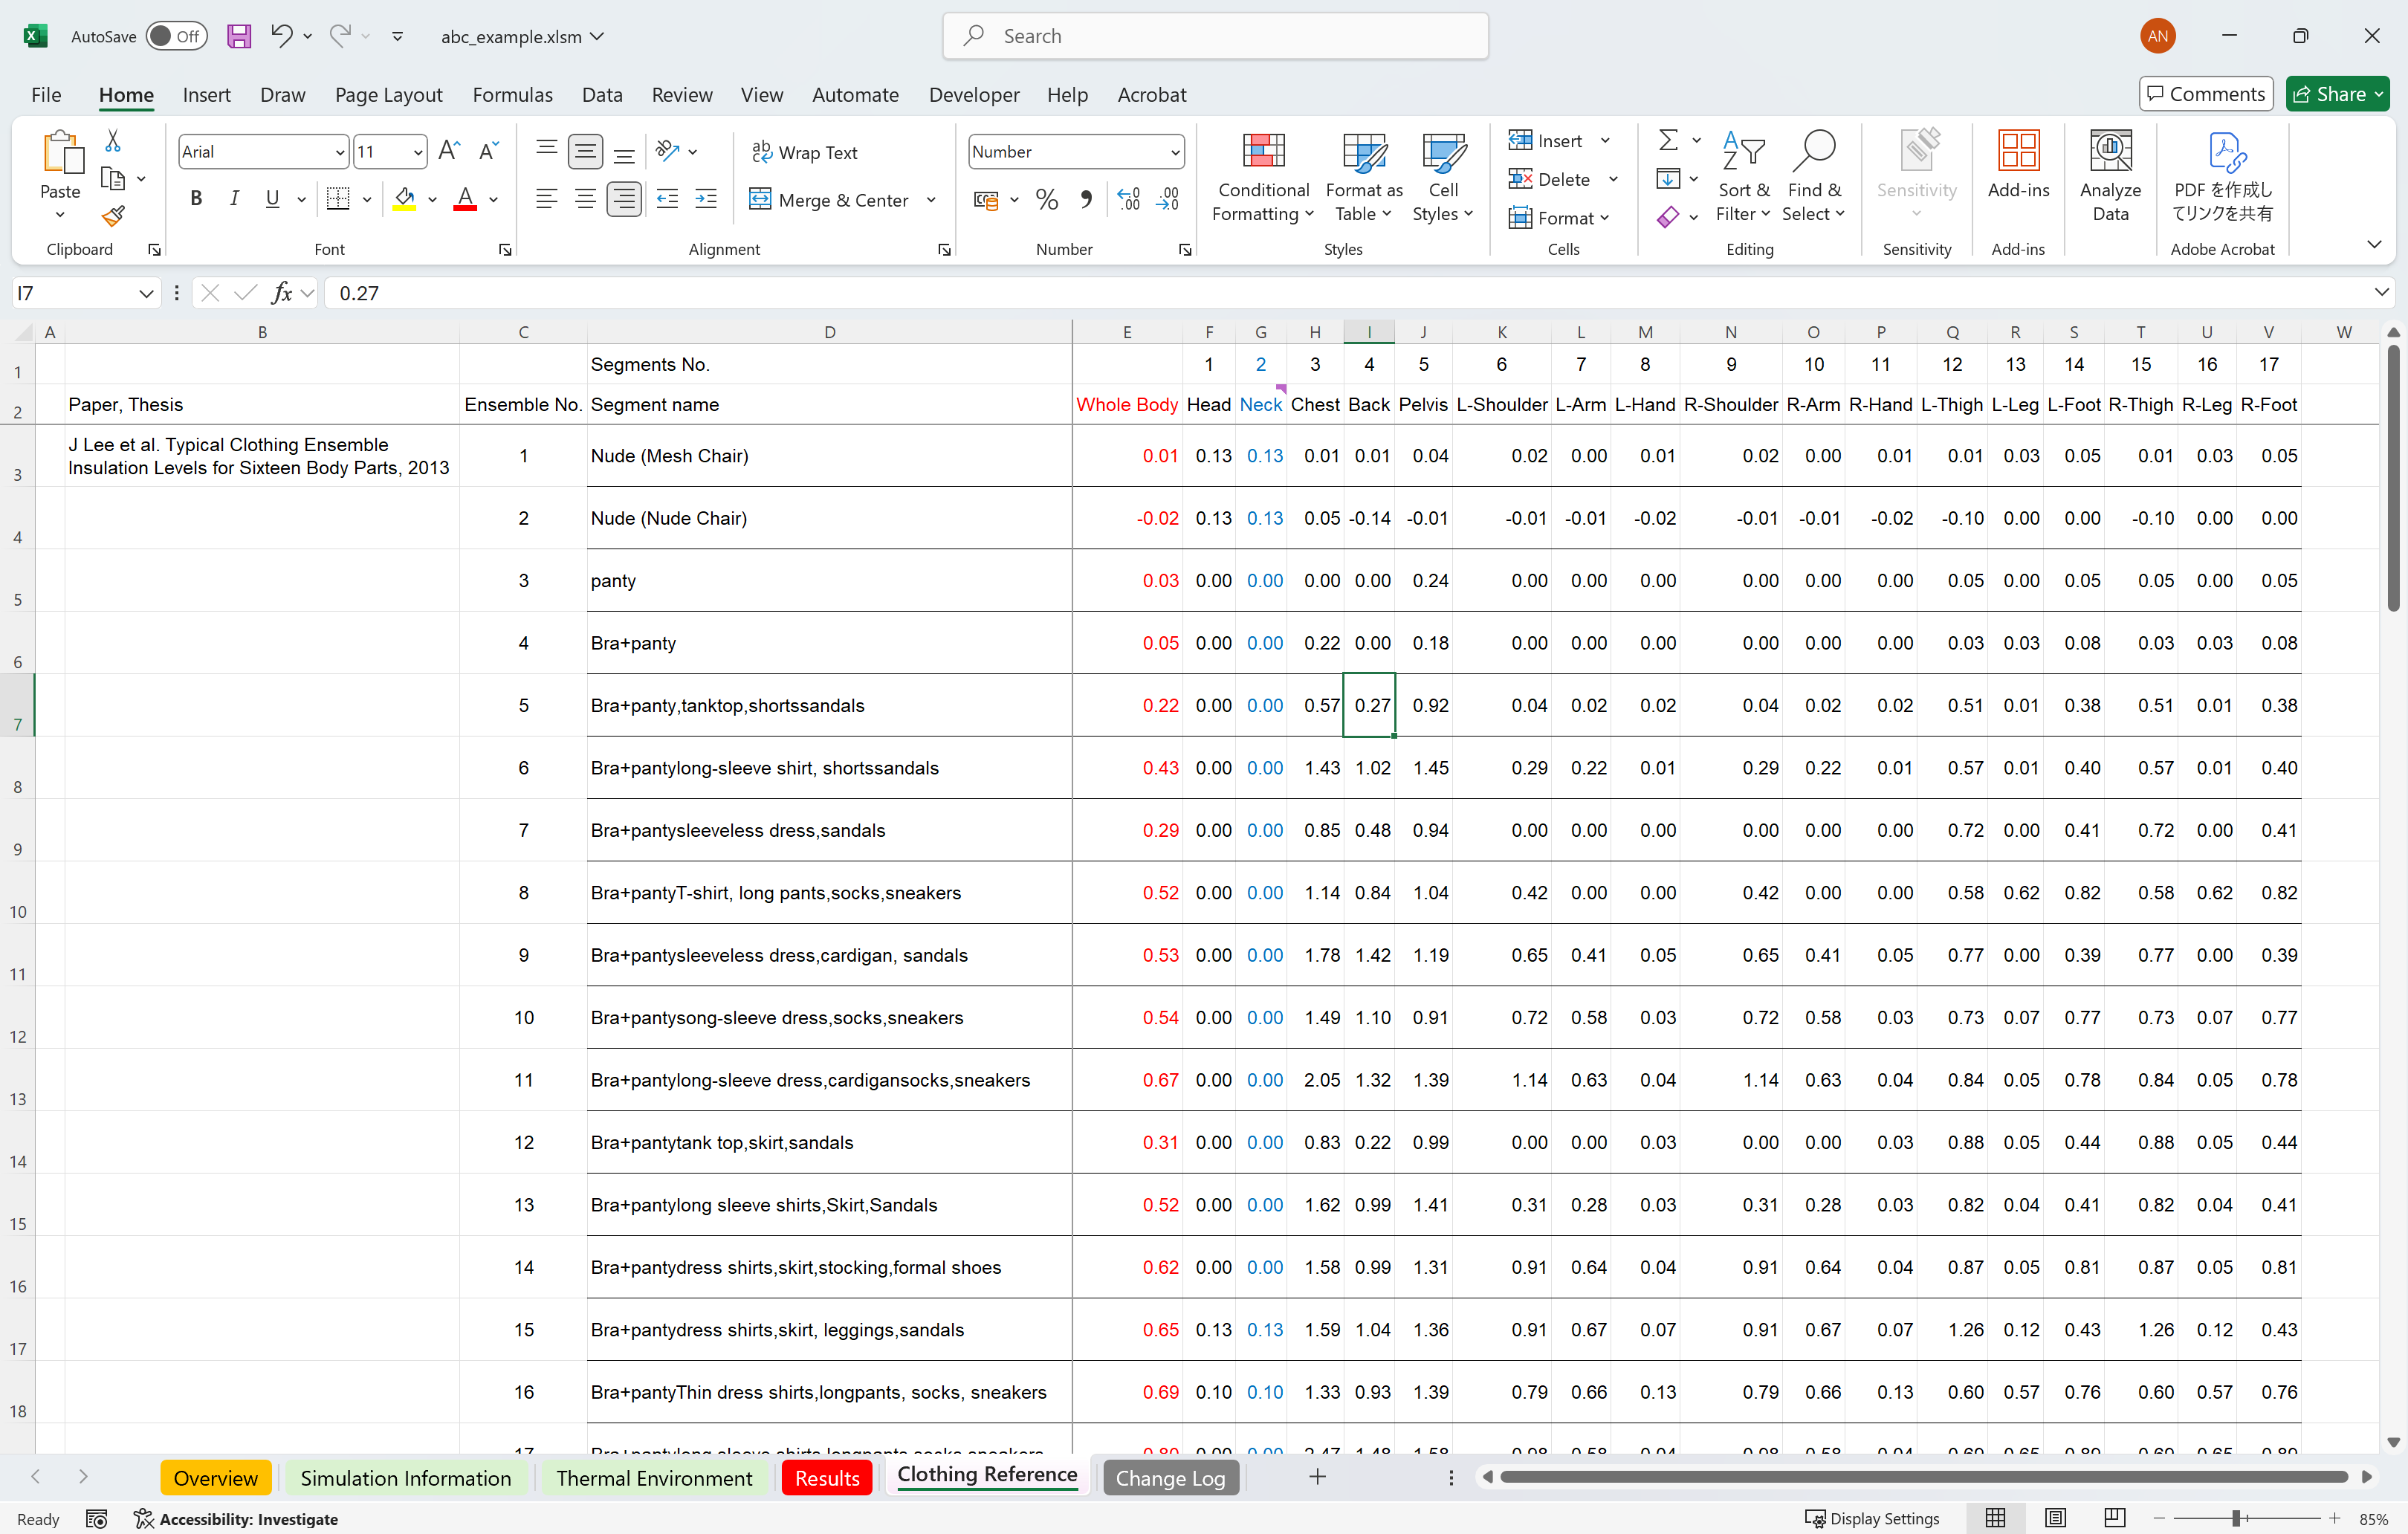This screenshot has height=1534, width=2408.
Task: Click Increase Decimal icon
Action: 1128,200
